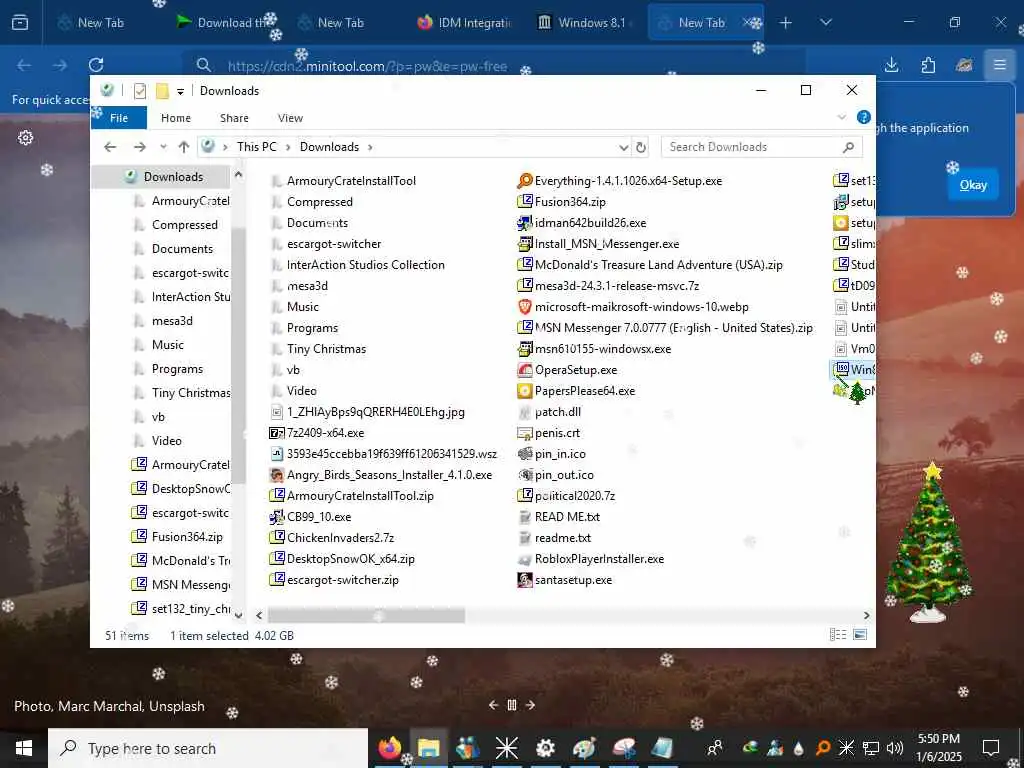
Task: Open Customize Quick Access Toolbar dropdown
Action: pos(180,91)
